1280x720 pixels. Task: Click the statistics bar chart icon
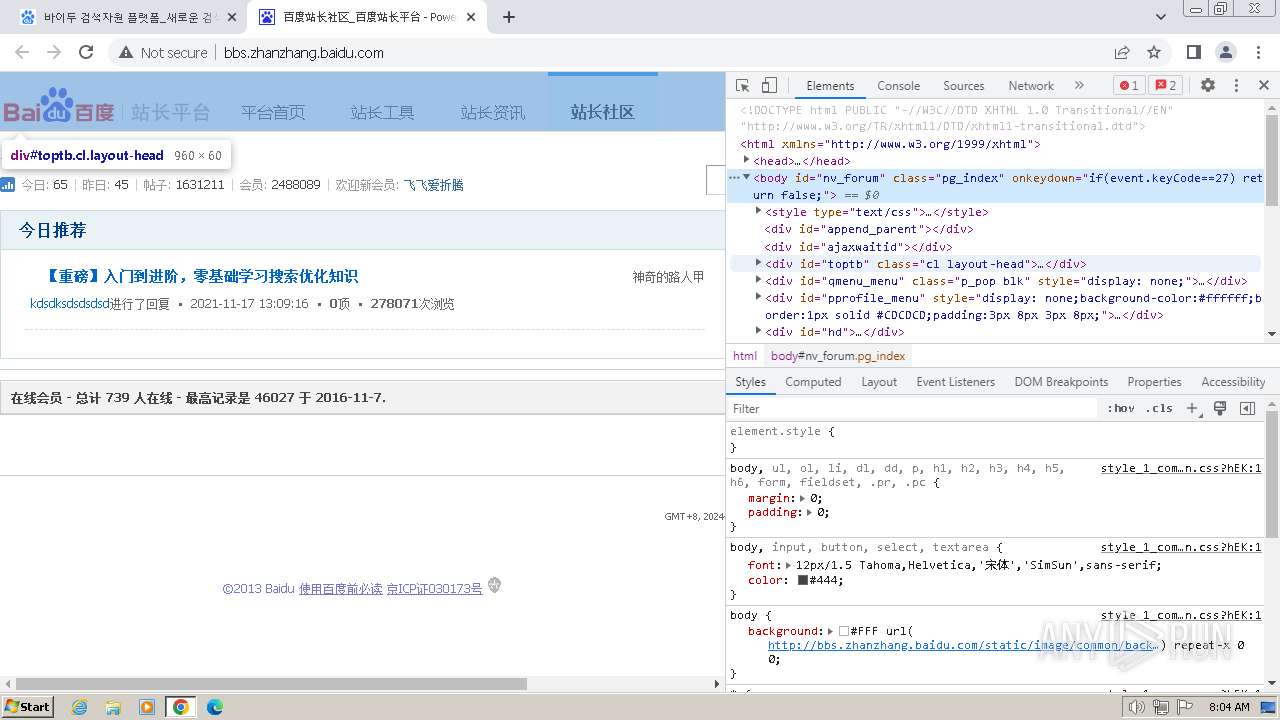[8, 184]
